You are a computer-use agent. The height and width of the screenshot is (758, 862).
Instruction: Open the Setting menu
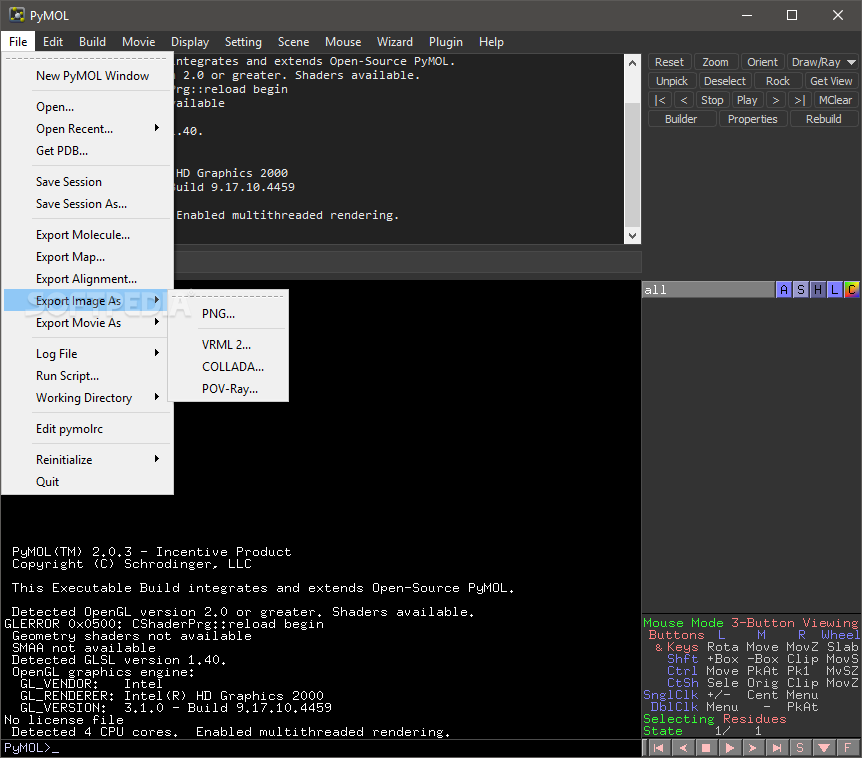(x=243, y=42)
